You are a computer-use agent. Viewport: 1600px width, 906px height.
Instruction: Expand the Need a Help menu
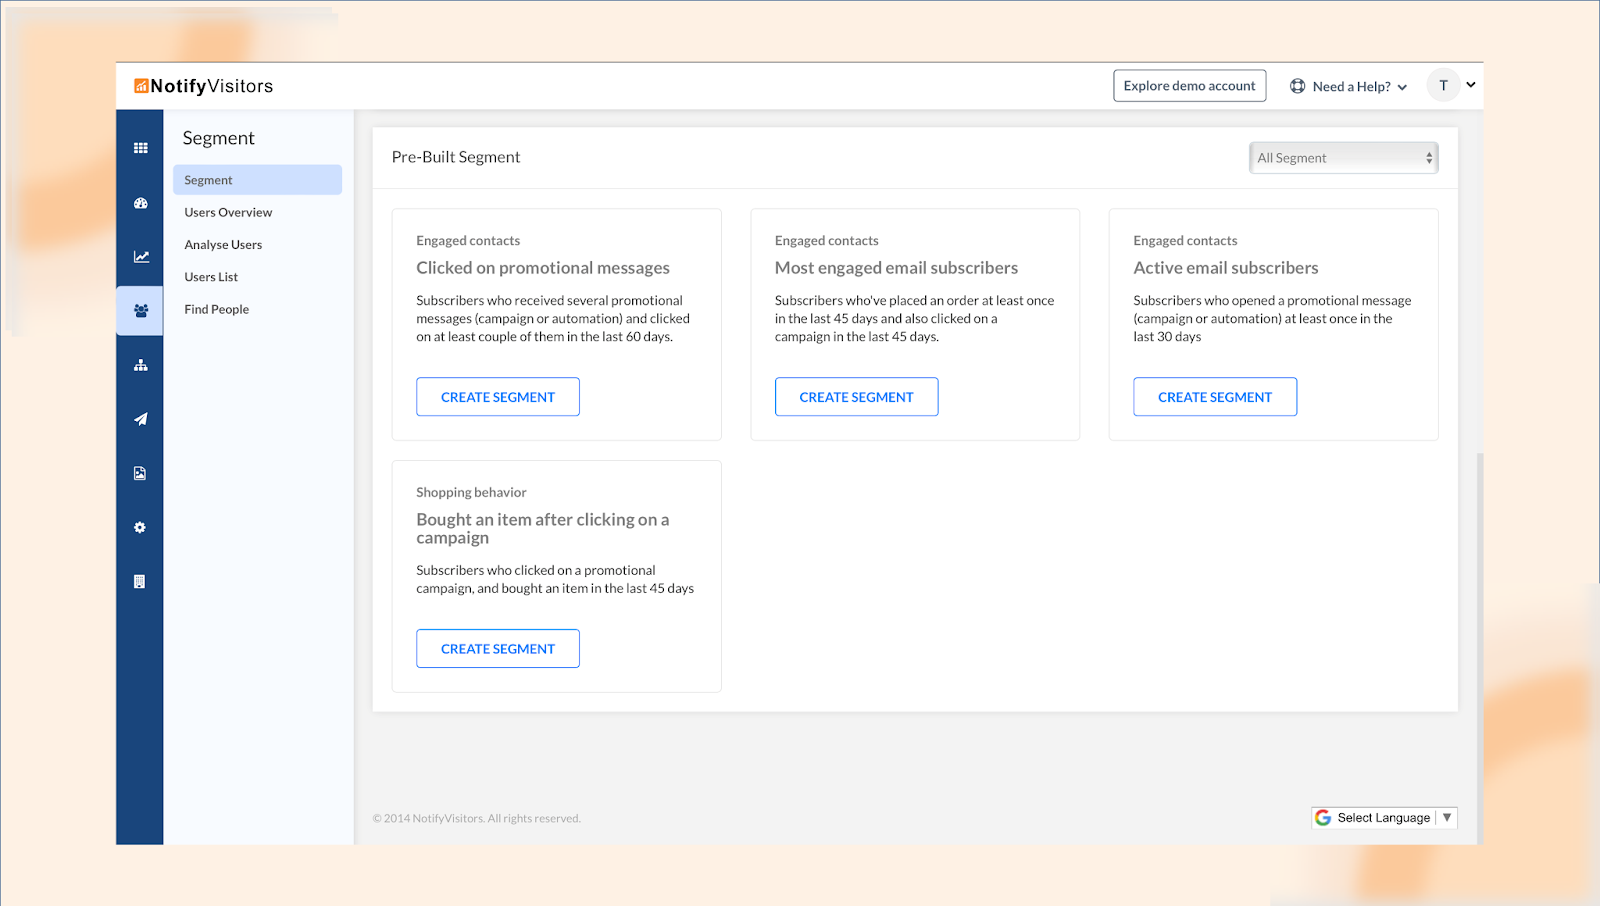1348,87
